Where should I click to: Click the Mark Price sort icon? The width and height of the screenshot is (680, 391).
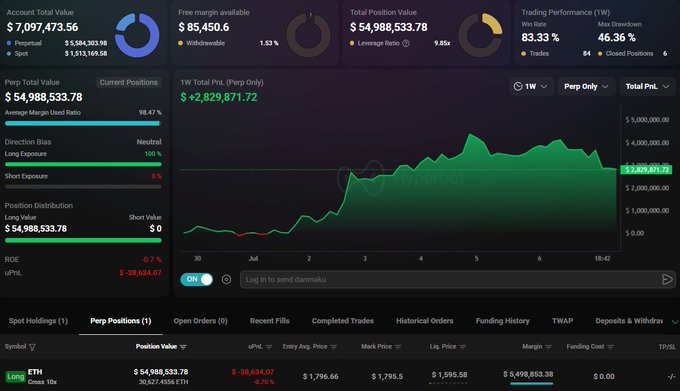pyautogui.click(x=398, y=347)
